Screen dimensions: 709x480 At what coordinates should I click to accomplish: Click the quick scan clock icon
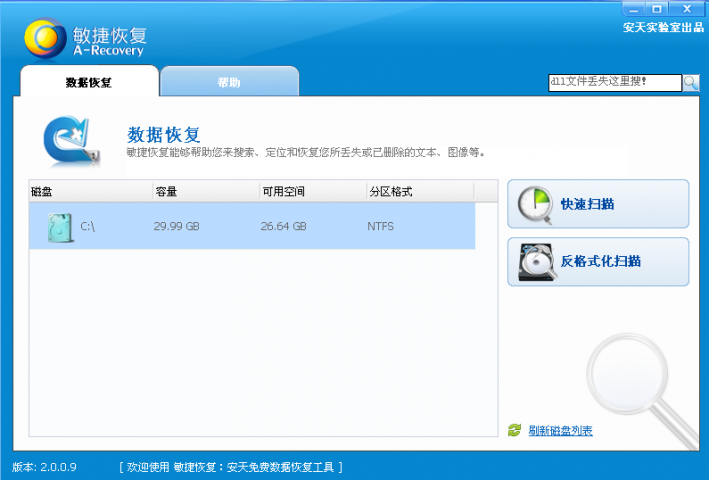pyautogui.click(x=535, y=204)
